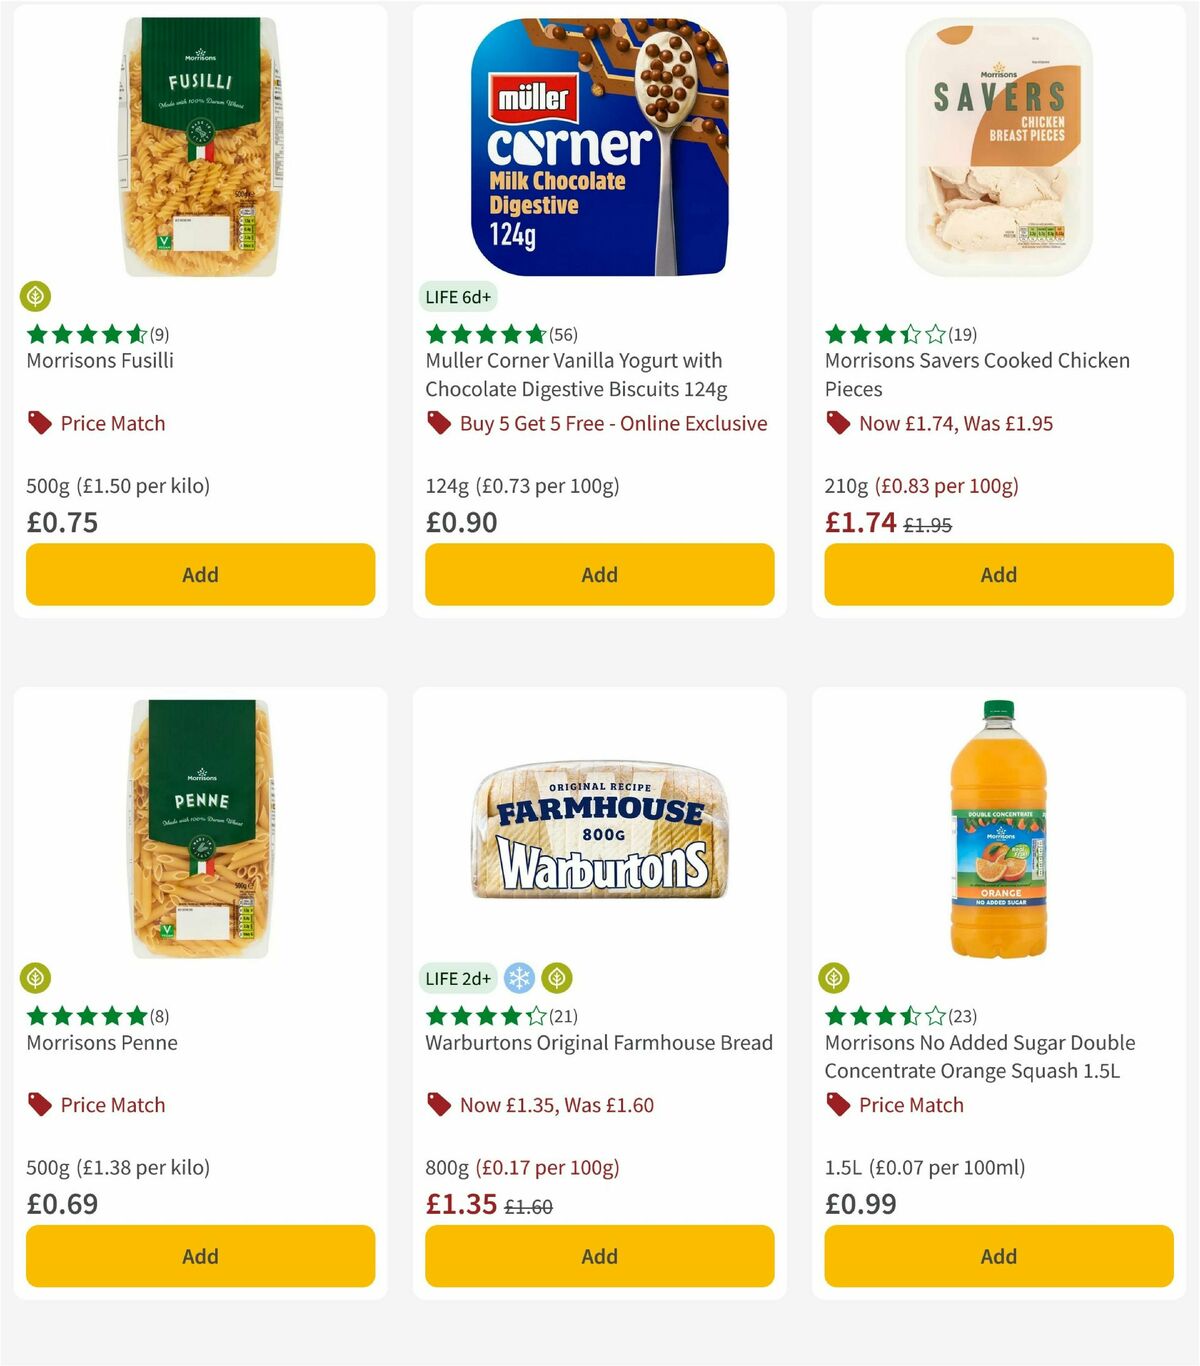Click the sustainability leaf icon on Morrisons Fusilli
The image size is (1200, 1366).
click(37, 297)
